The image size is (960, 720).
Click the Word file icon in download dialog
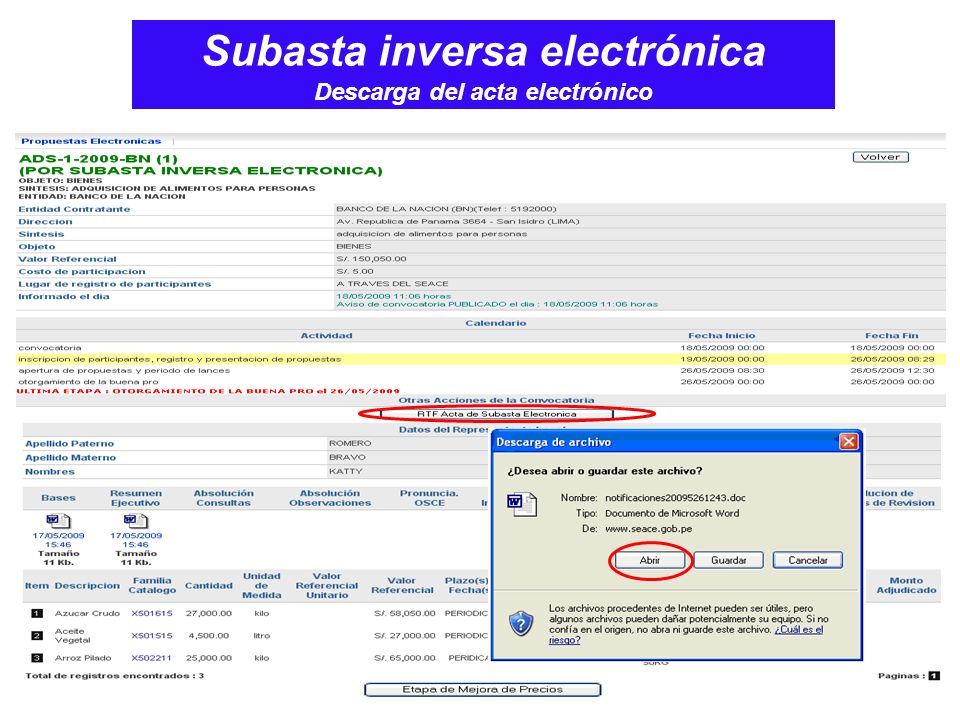[x=522, y=505]
